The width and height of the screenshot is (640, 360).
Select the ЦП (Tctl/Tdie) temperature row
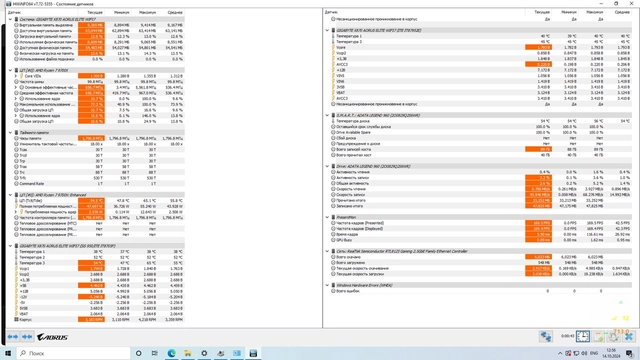[x=98, y=201]
